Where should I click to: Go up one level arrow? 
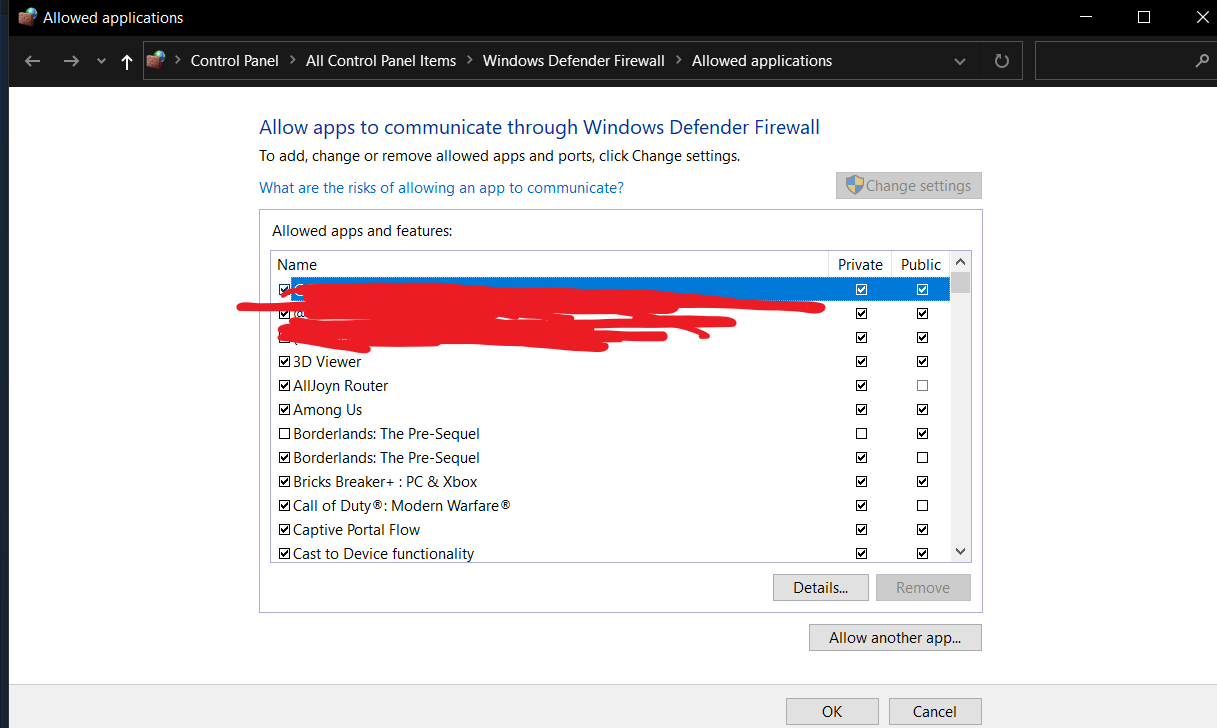[127, 61]
